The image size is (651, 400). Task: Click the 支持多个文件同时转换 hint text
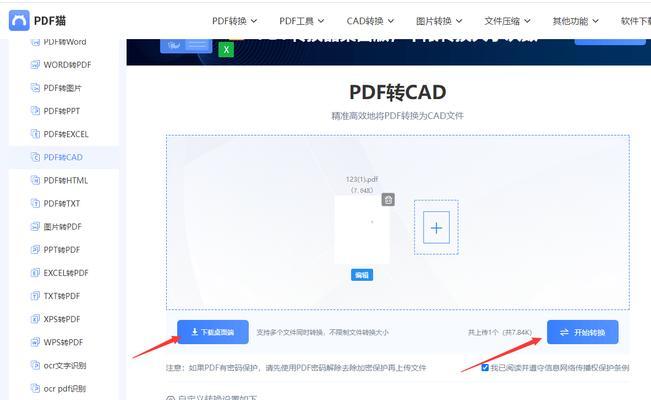click(x=323, y=332)
